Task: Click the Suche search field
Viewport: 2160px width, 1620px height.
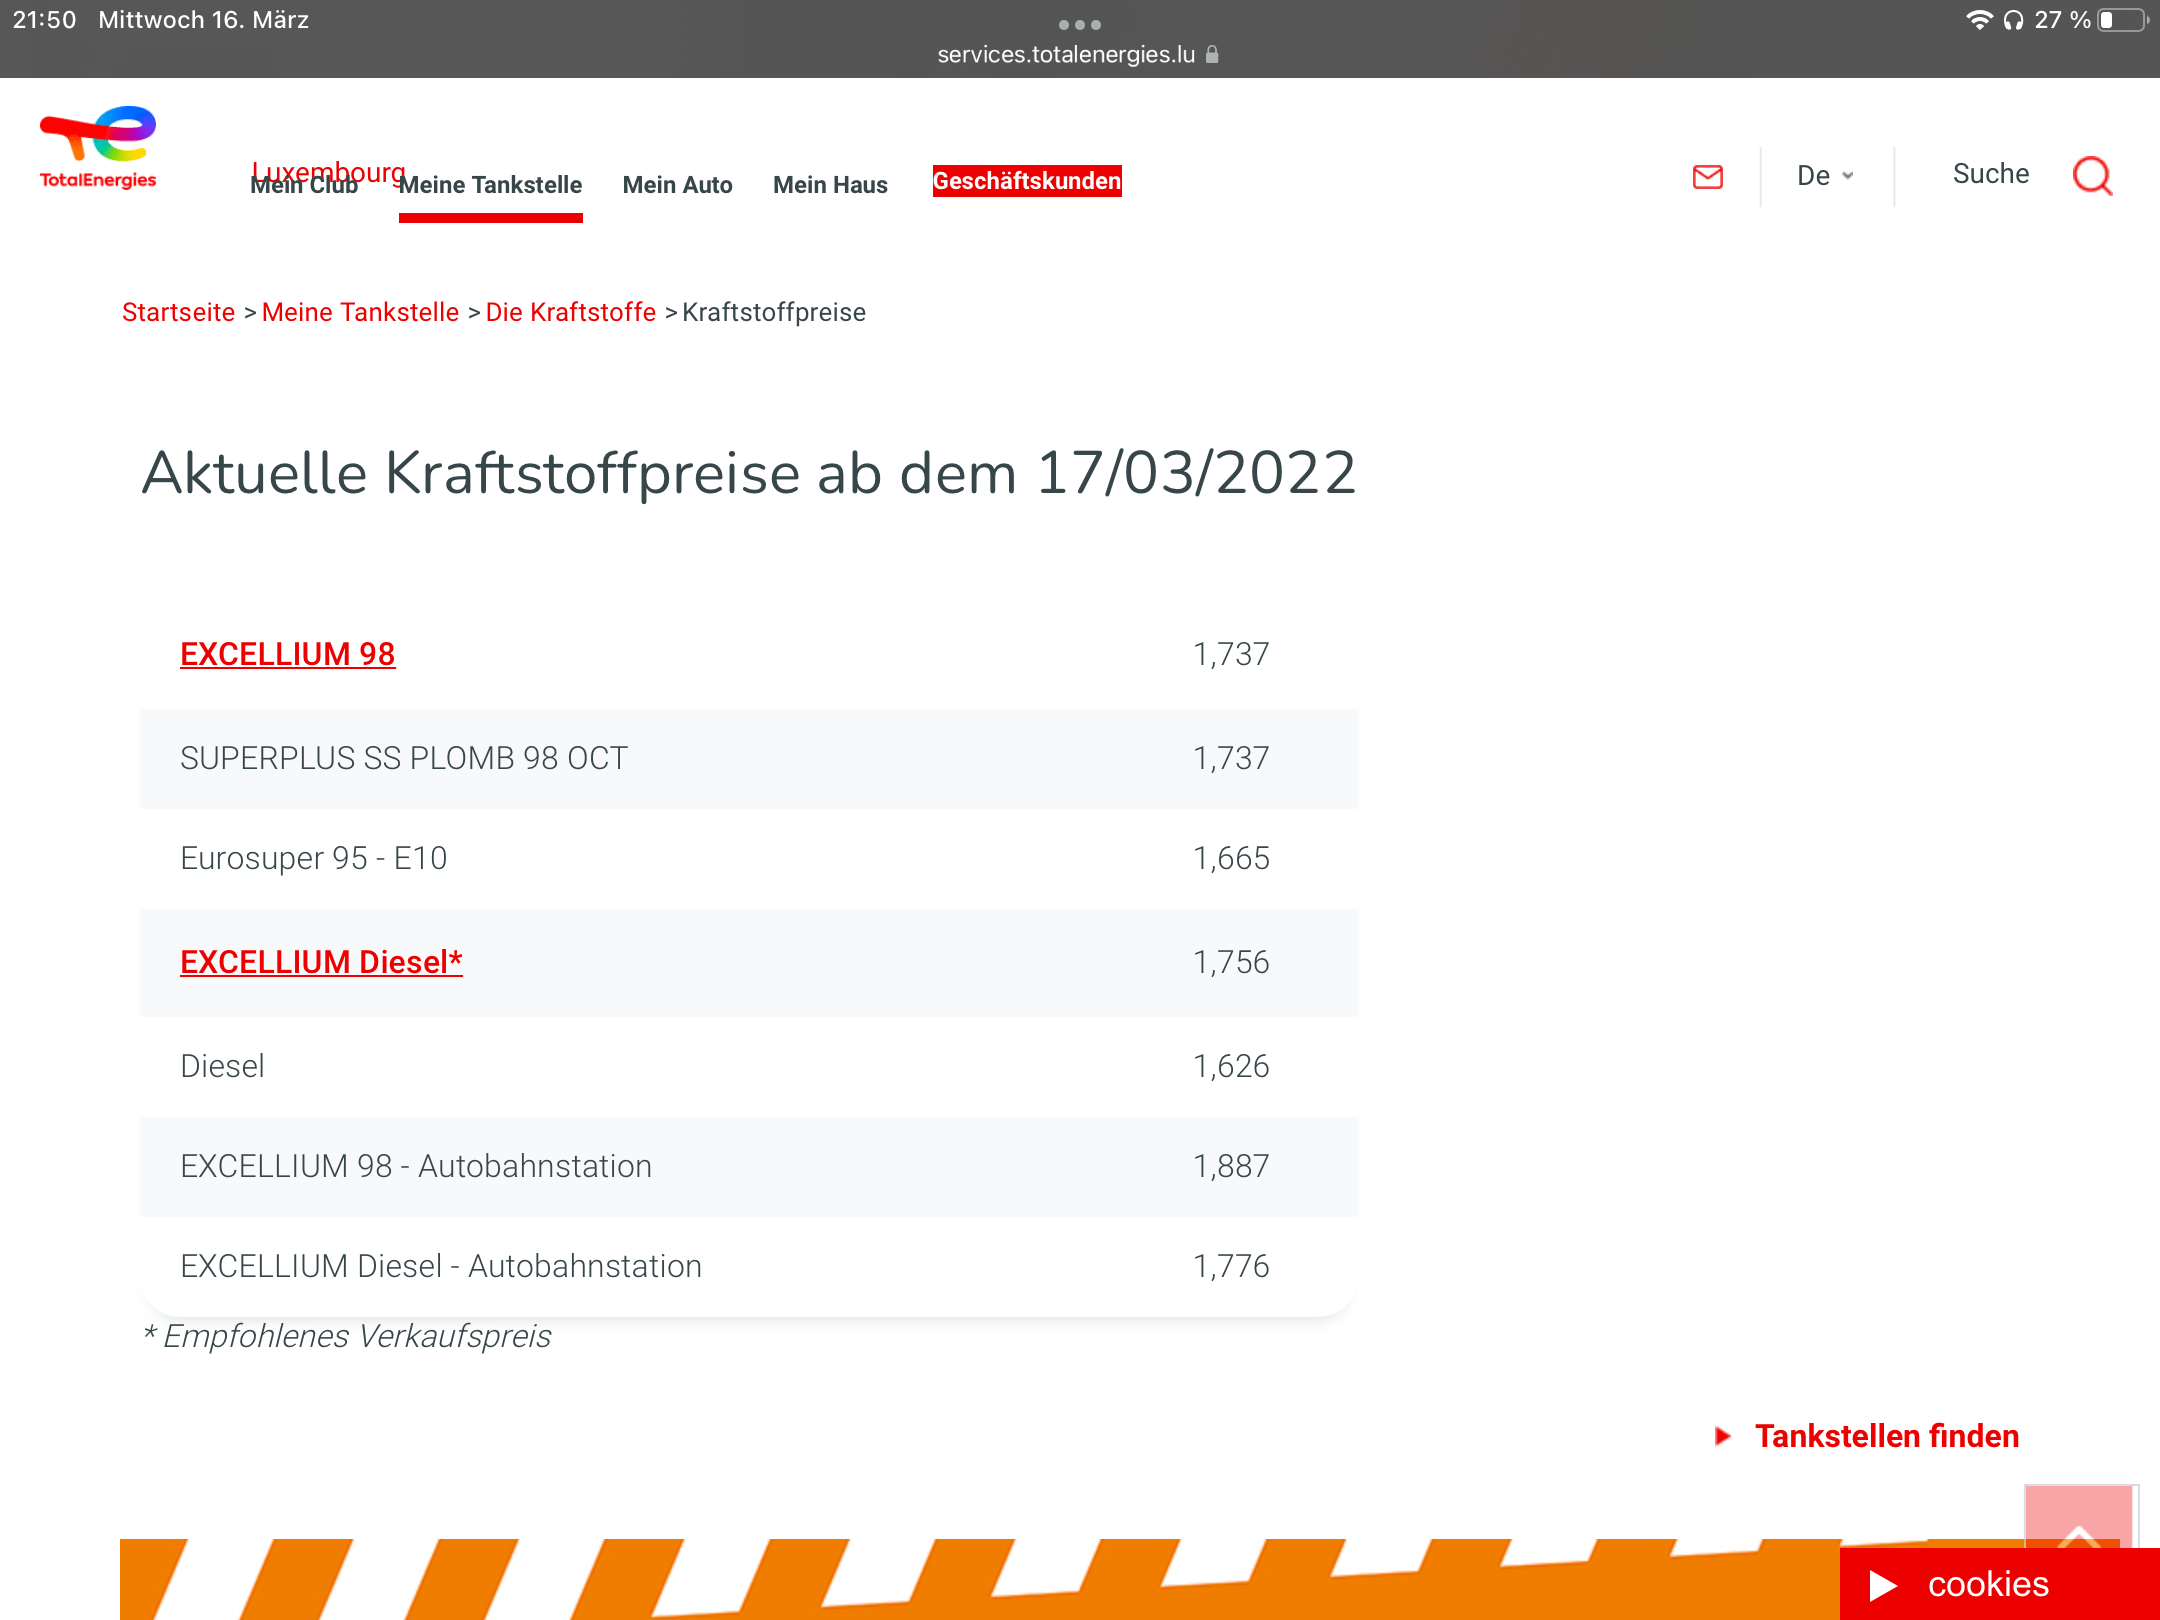Action: (x=1990, y=174)
